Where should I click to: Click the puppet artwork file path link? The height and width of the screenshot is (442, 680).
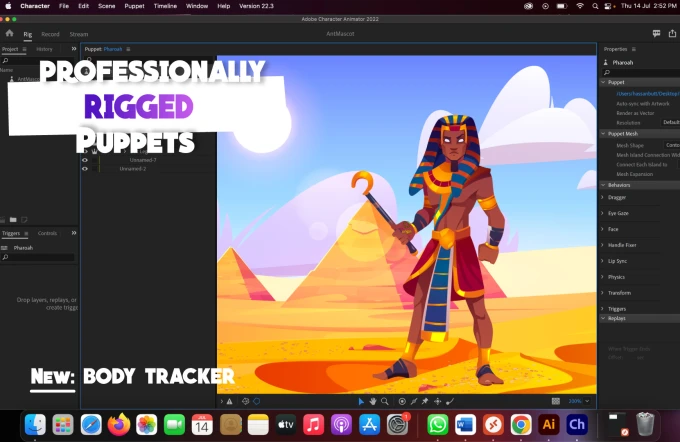(648, 94)
